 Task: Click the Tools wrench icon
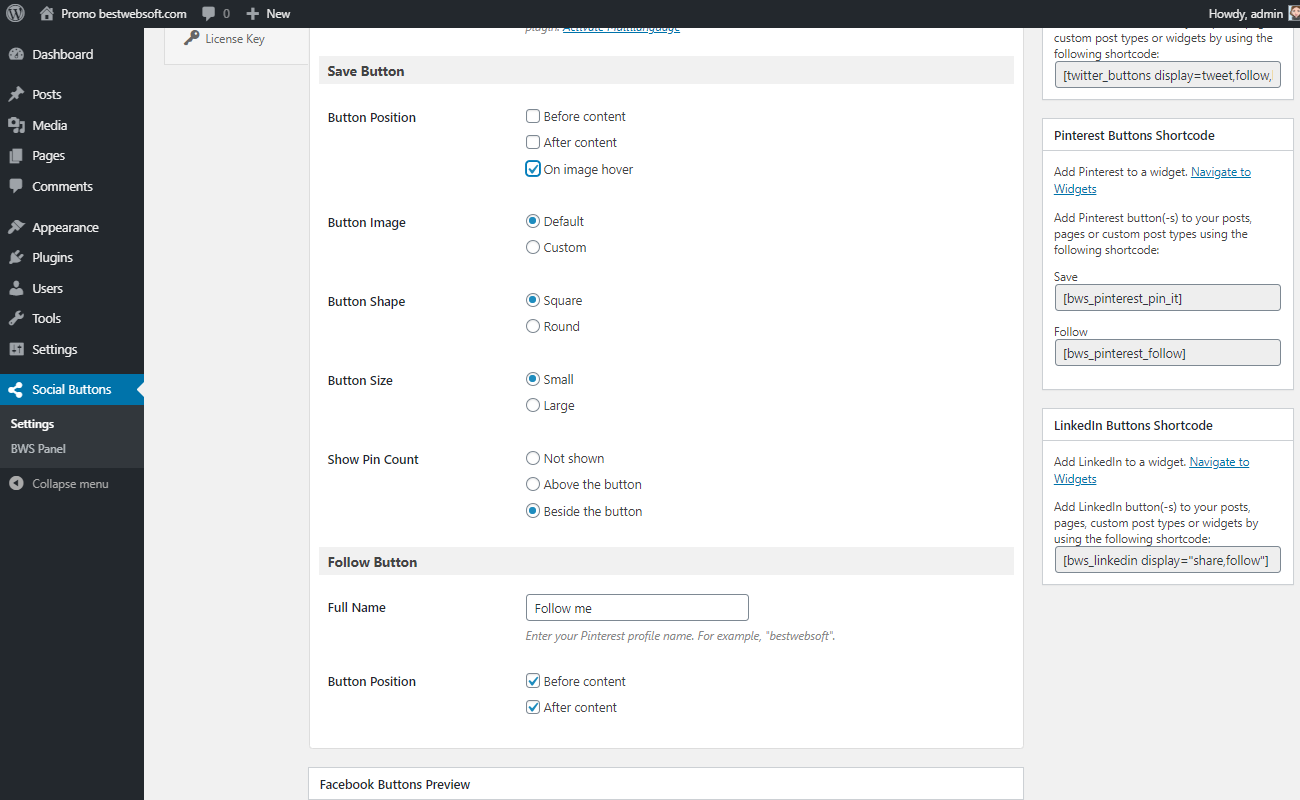click(x=16, y=318)
